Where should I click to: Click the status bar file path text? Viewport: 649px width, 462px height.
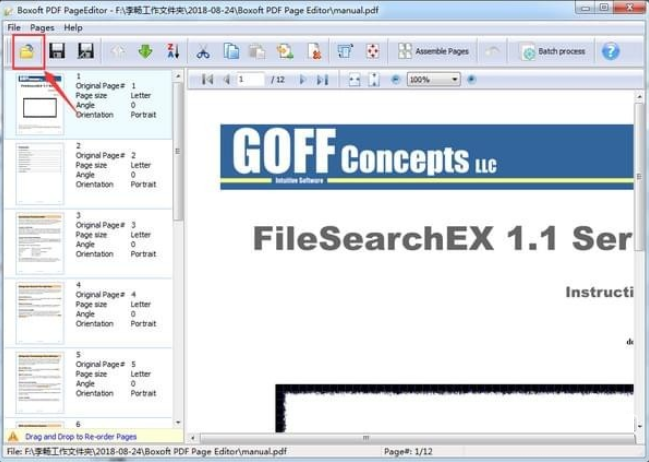147,451
